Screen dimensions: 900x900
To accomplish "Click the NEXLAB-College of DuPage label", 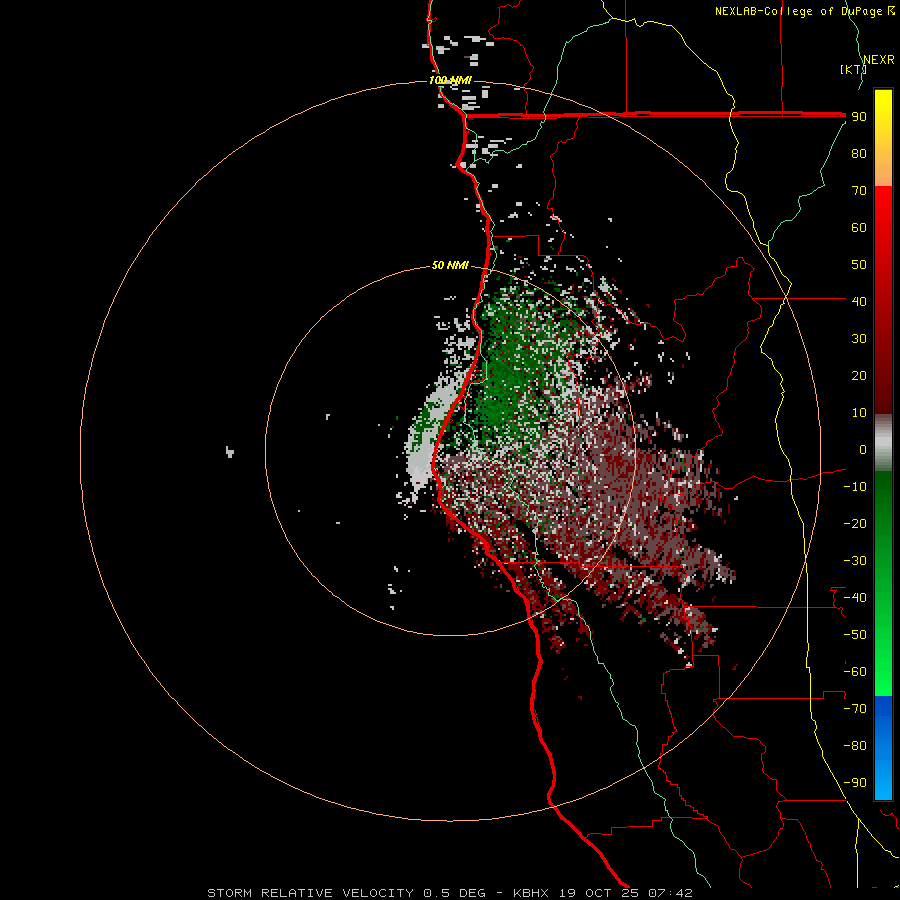I will 798,11.
